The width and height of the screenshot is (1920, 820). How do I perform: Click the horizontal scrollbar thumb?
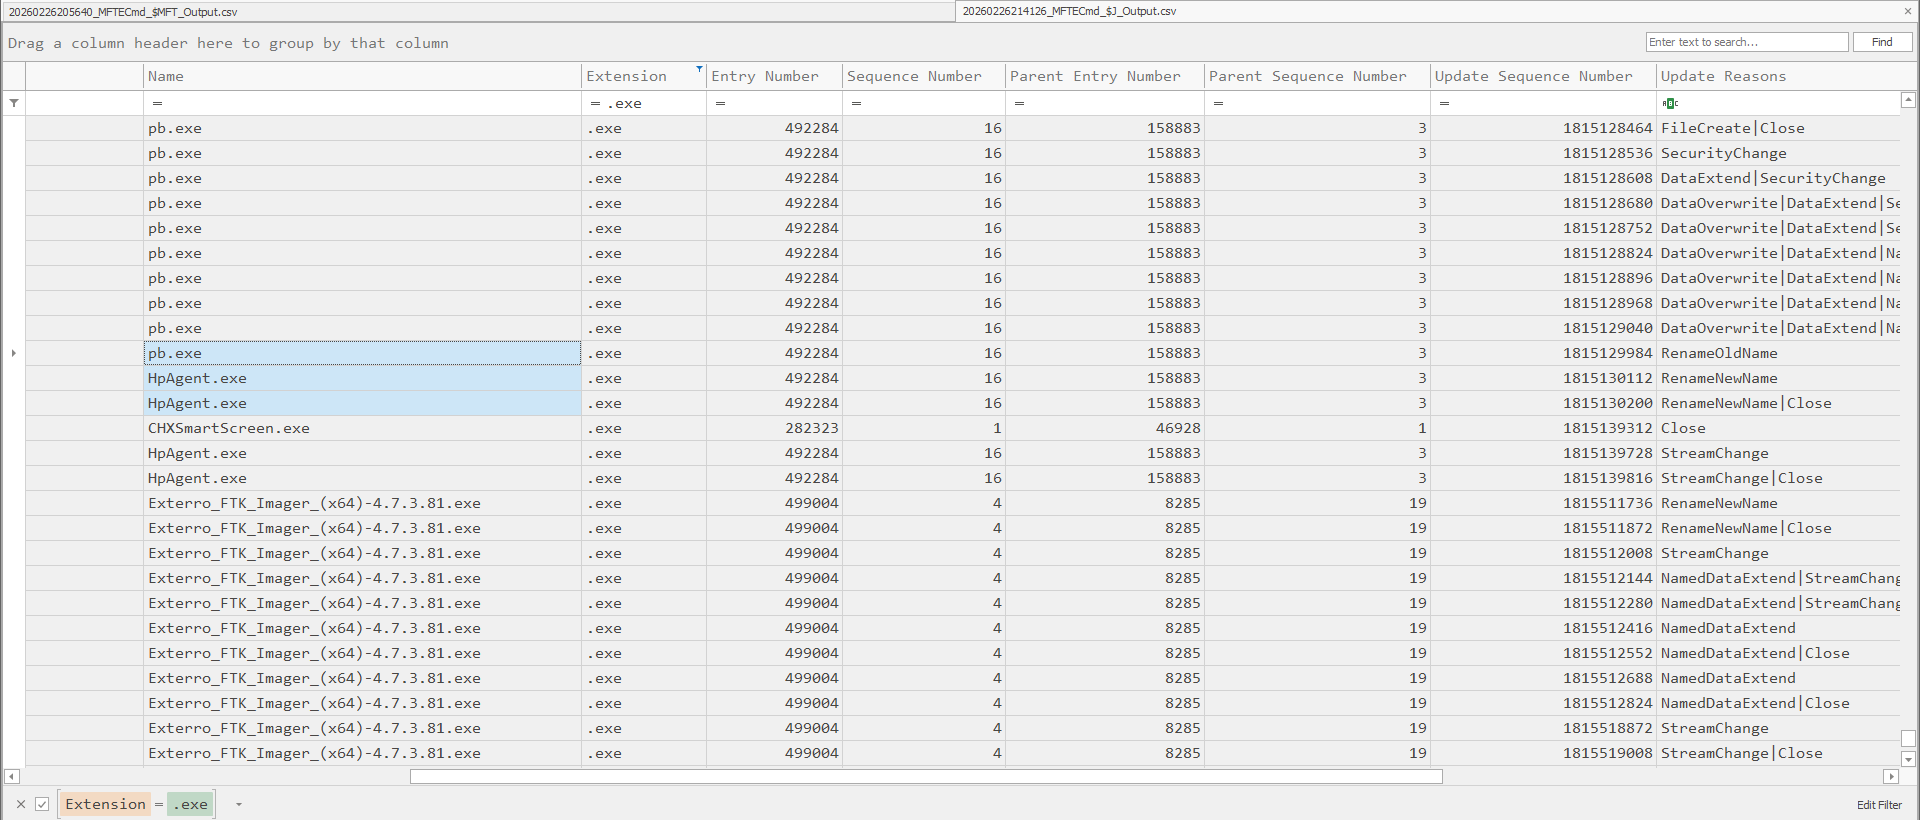pyautogui.click(x=926, y=776)
